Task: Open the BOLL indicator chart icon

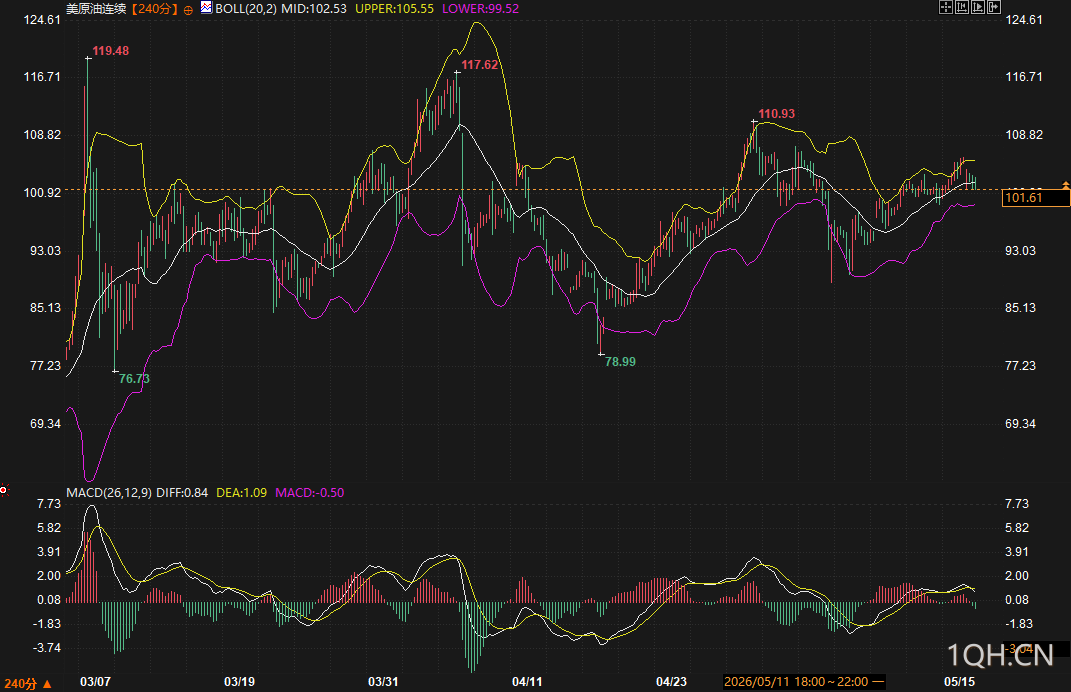Action: tap(206, 8)
